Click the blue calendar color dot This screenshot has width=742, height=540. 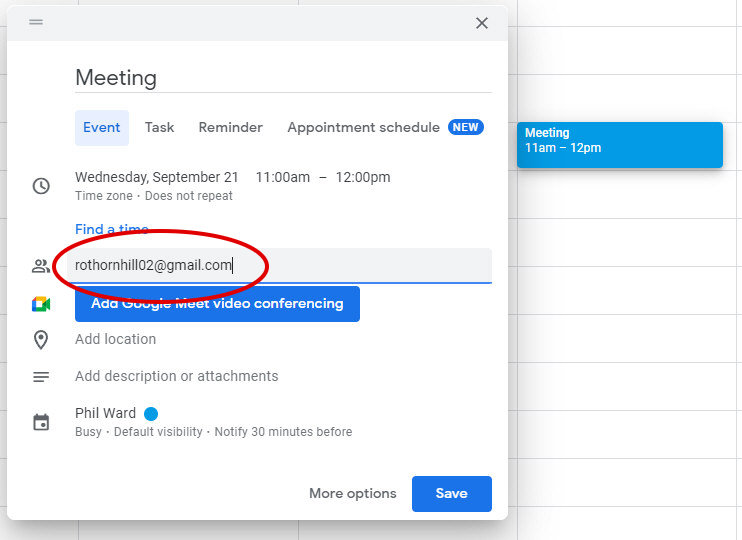click(151, 414)
